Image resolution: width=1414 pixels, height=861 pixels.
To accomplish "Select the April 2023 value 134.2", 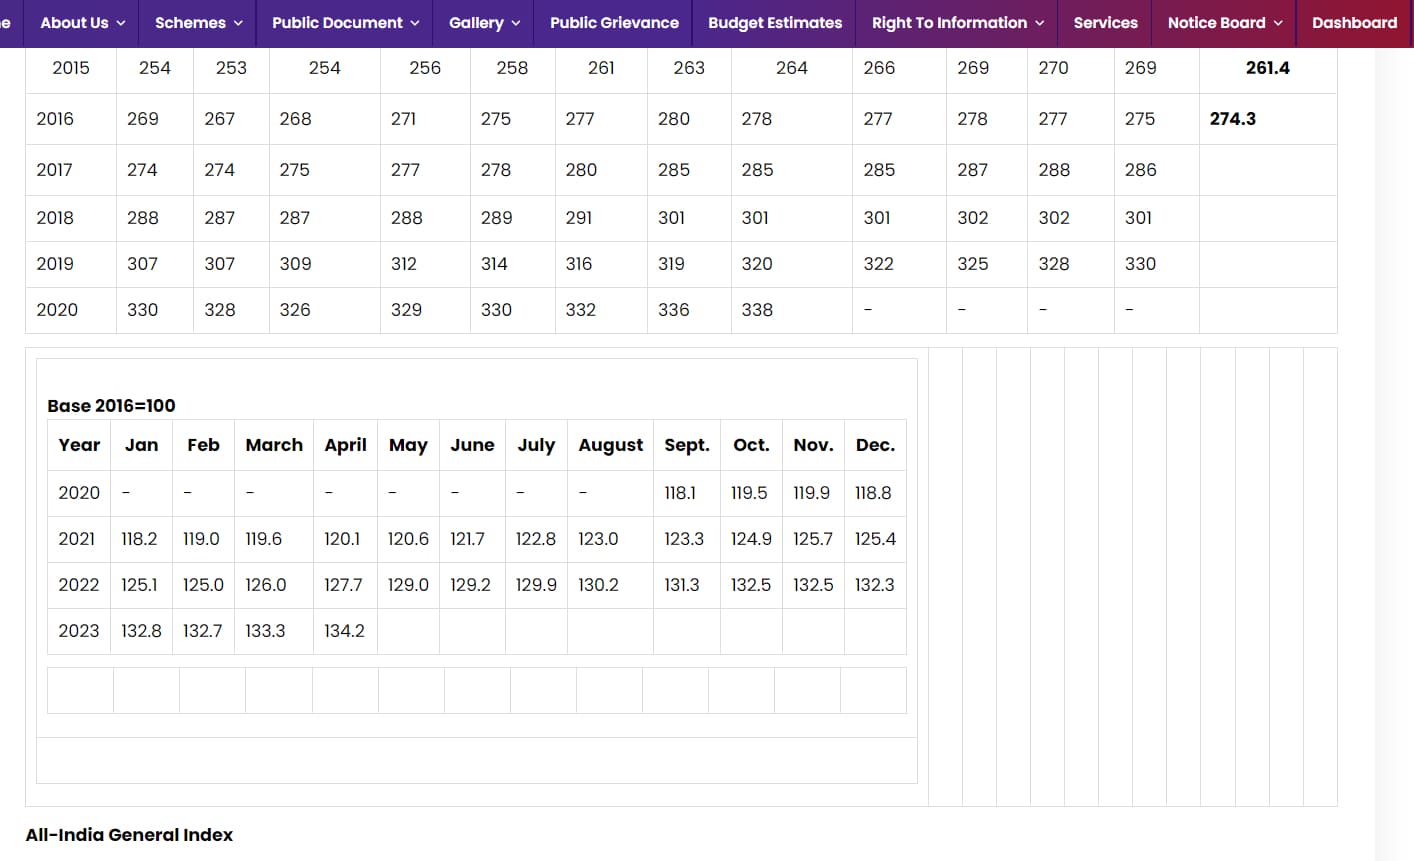I will [344, 631].
